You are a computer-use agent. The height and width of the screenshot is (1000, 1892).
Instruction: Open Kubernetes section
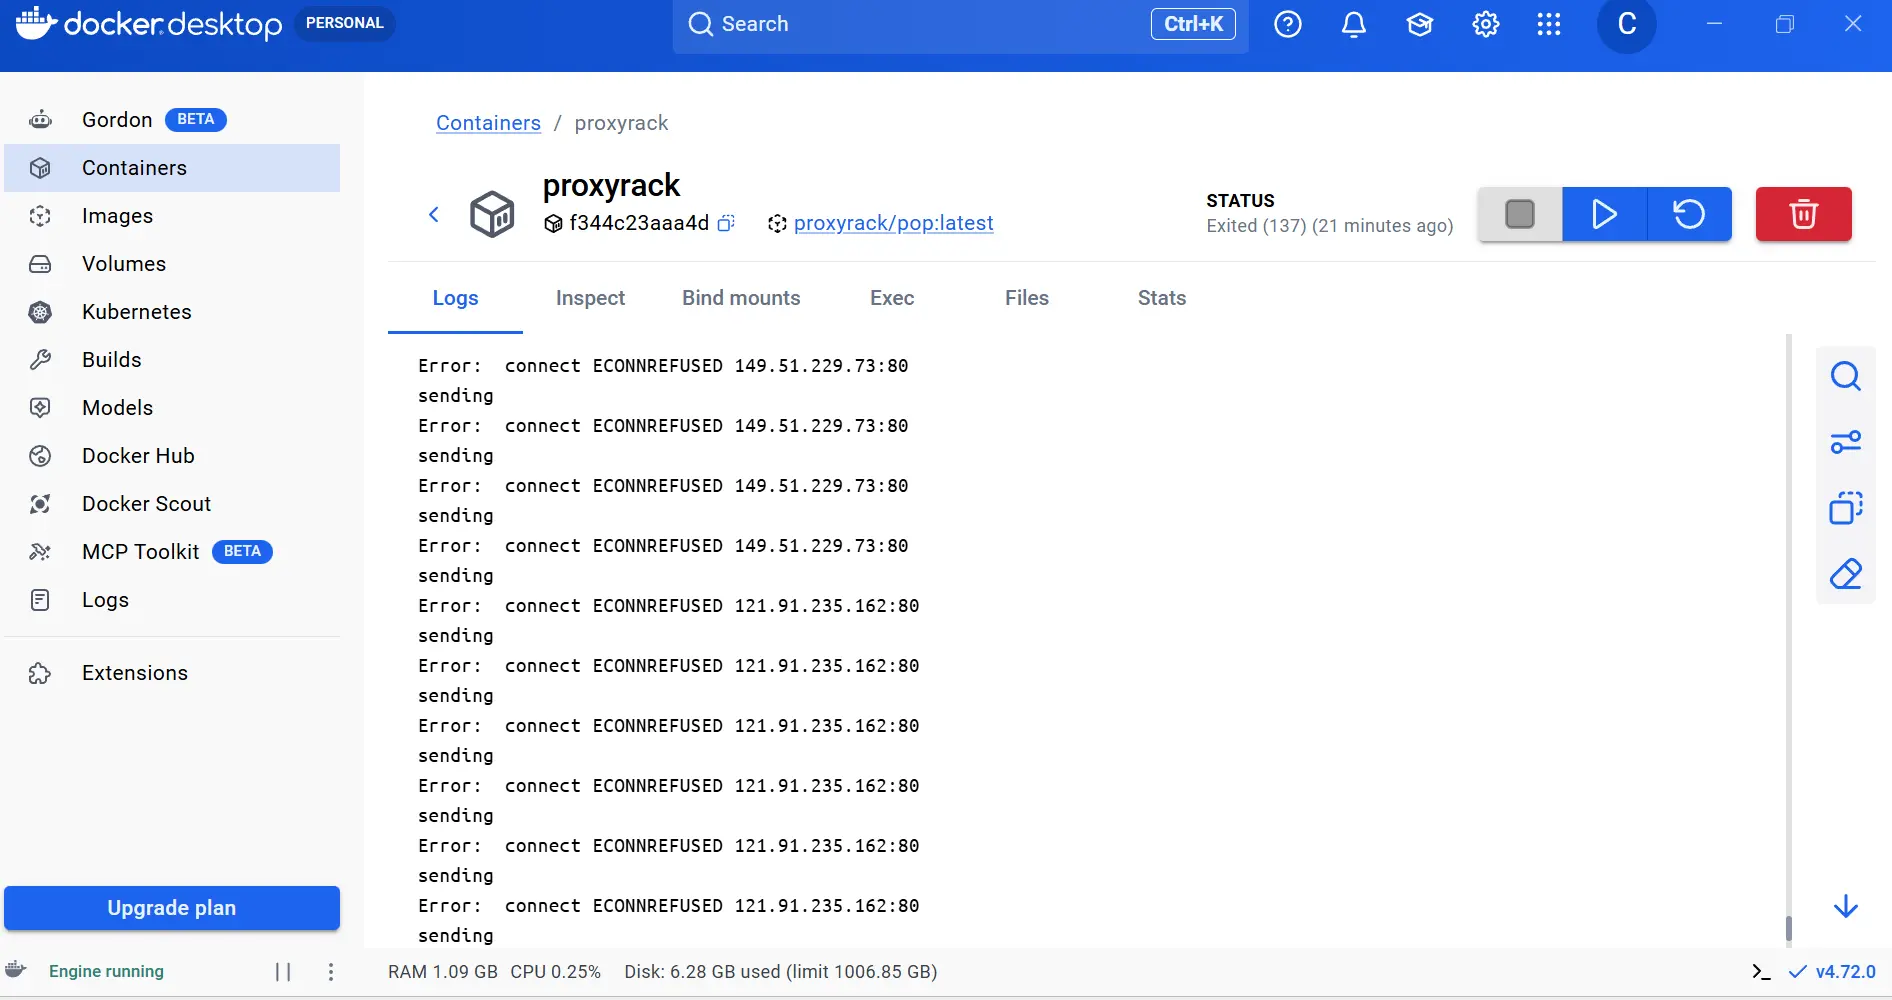pyautogui.click(x=172, y=312)
